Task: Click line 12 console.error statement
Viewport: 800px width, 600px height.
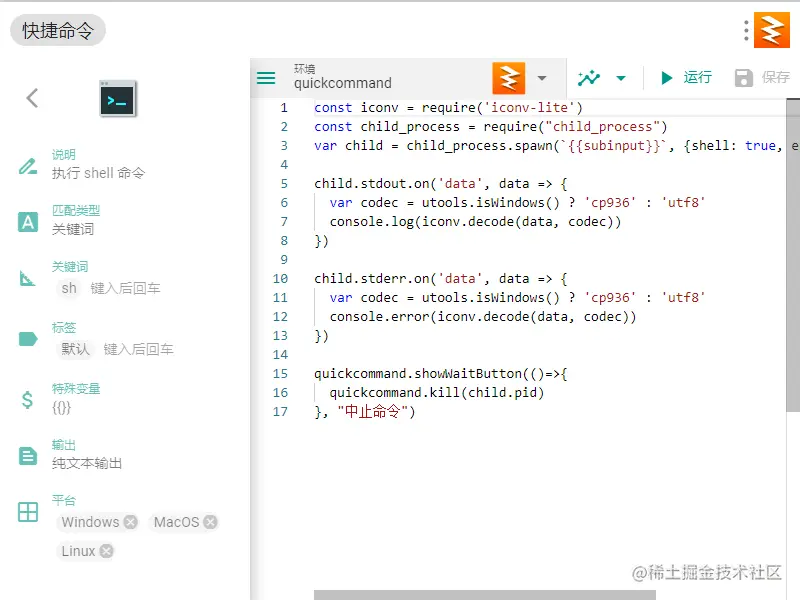Action: (x=483, y=317)
